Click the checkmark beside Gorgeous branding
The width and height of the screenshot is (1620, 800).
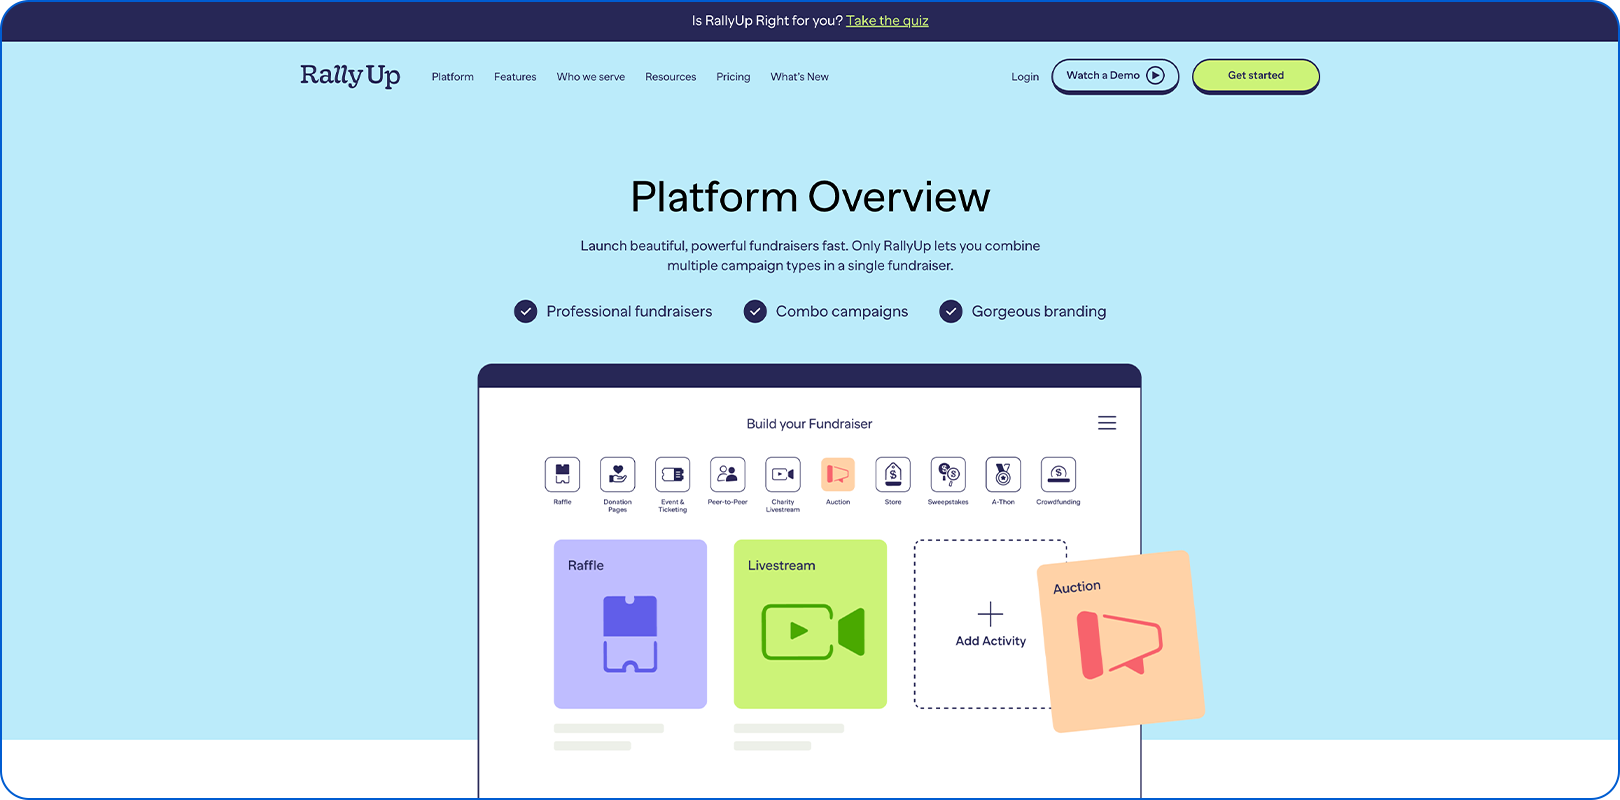point(951,312)
